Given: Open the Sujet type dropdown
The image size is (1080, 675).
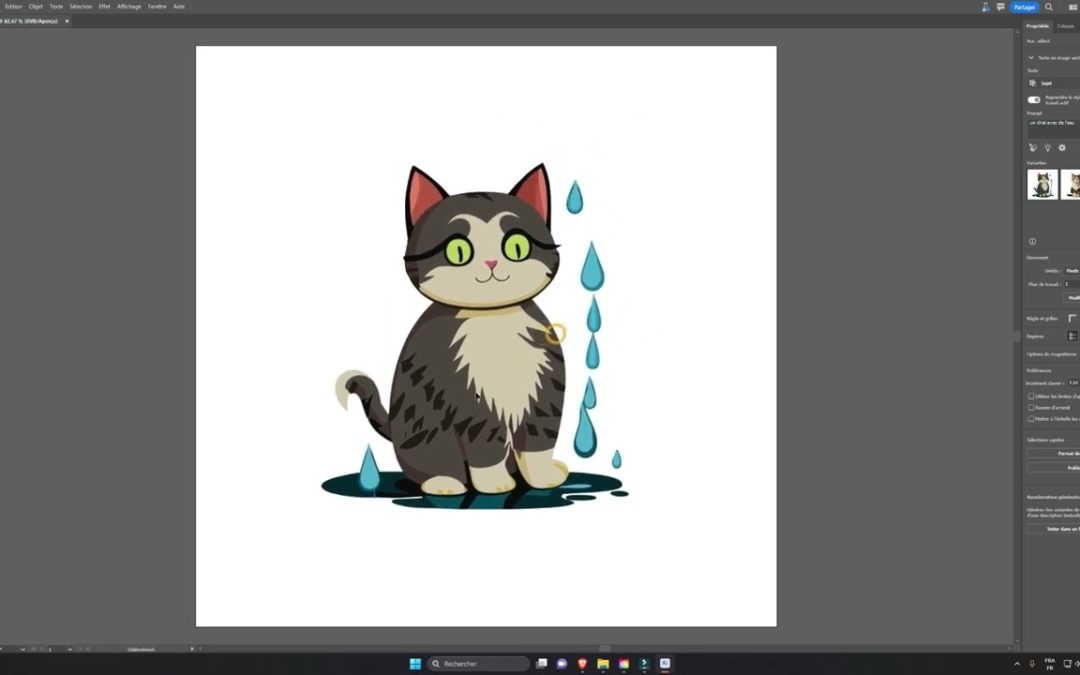Looking at the screenshot, I should [1054, 83].
